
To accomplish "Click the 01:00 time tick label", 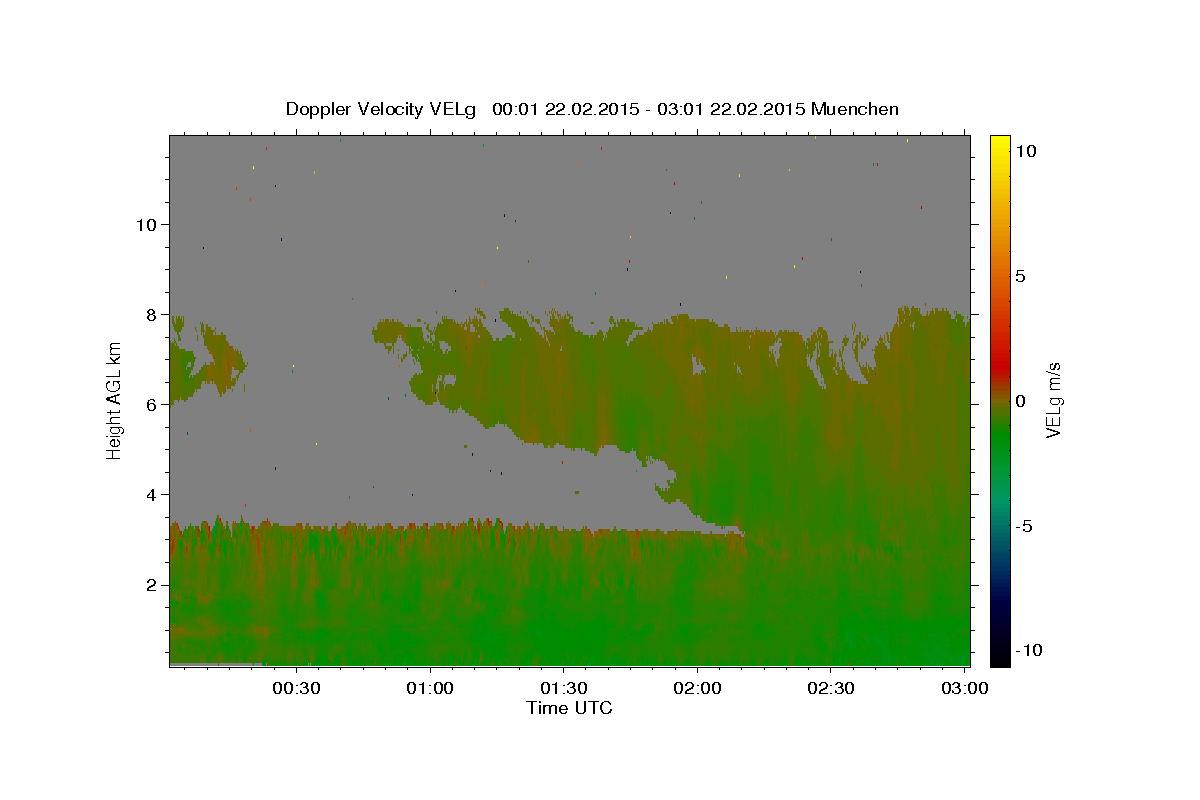I will (430, 688).
